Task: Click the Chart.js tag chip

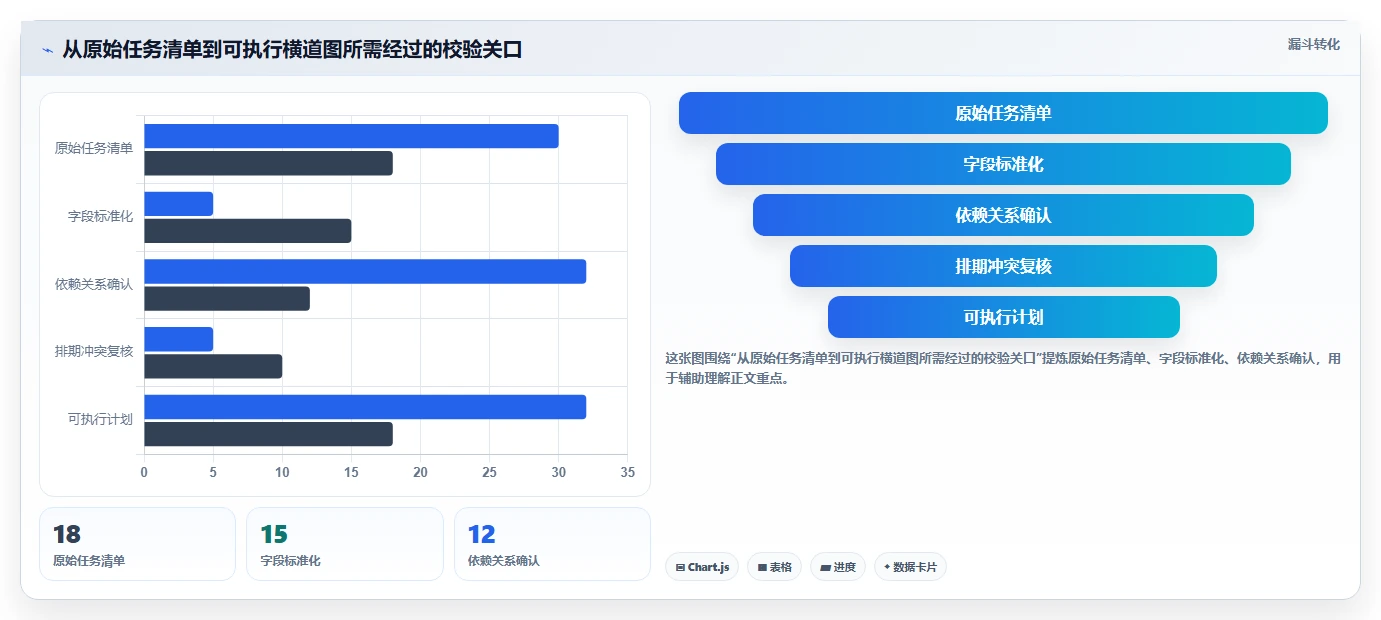Action: [702, 567]
